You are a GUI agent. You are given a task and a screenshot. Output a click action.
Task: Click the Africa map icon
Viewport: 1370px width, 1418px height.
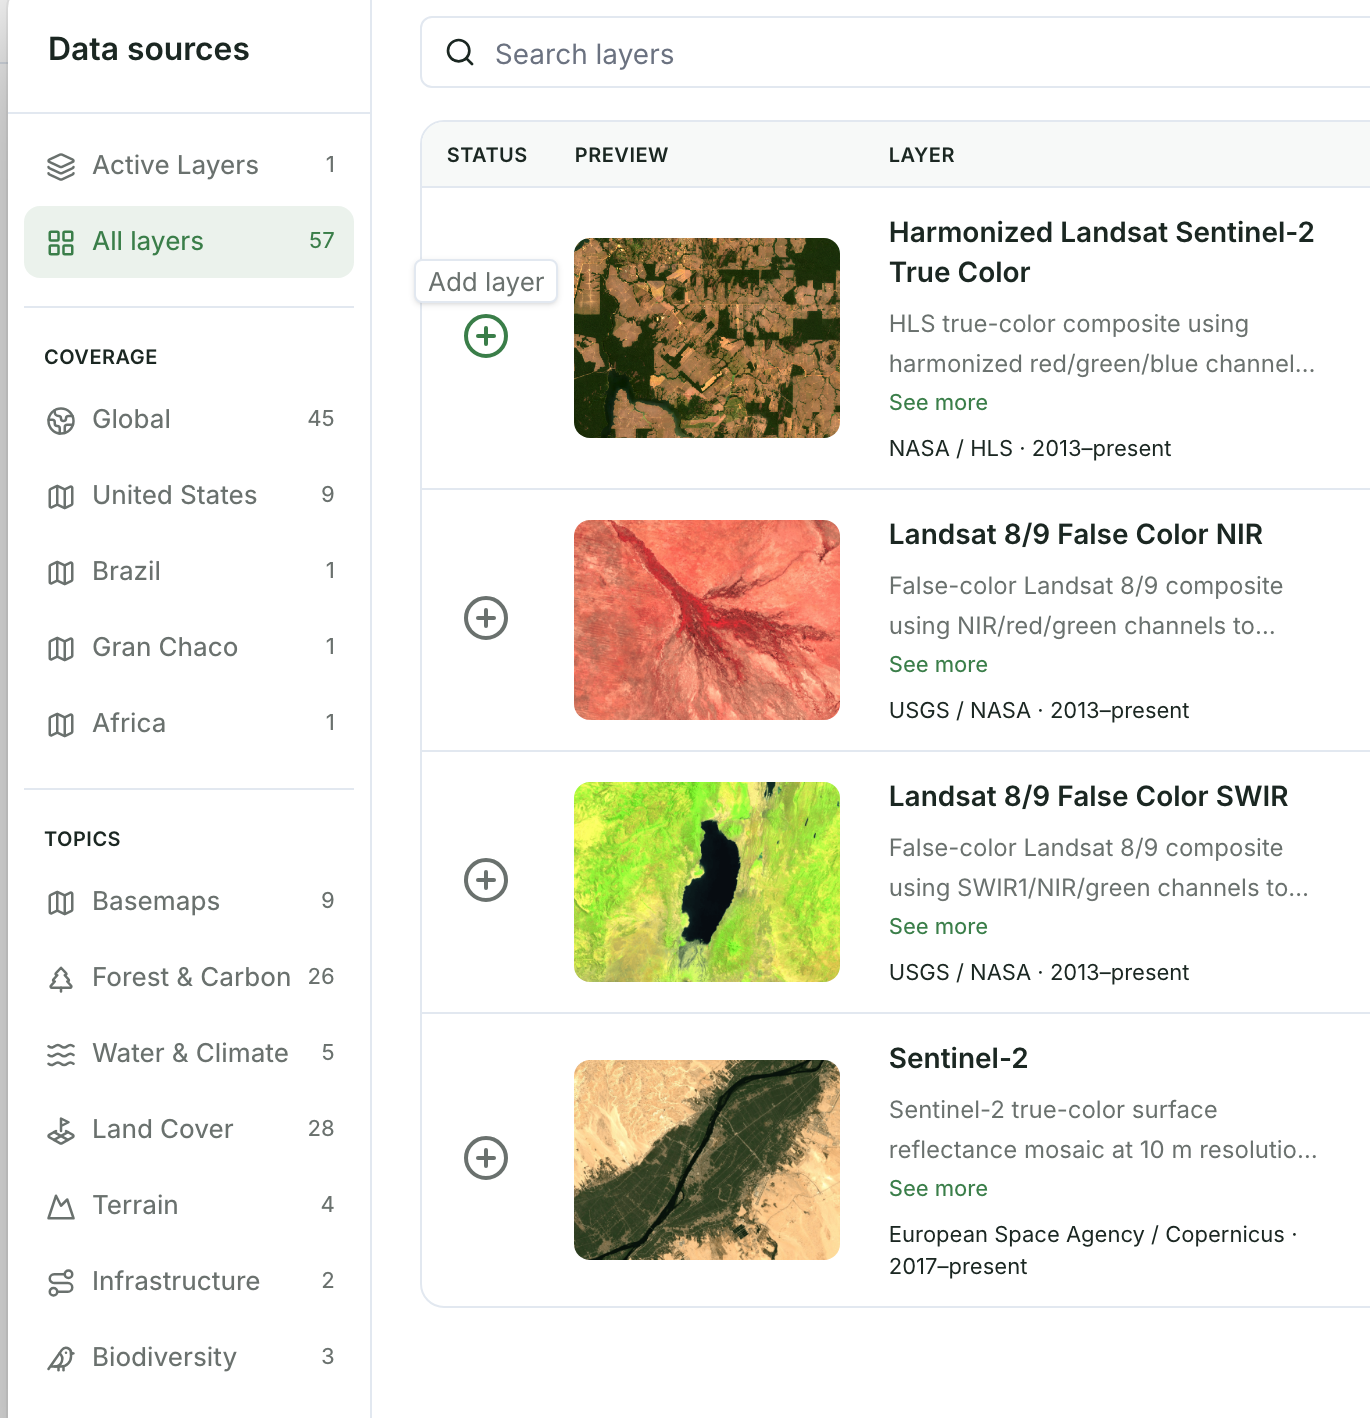[61, 724]
